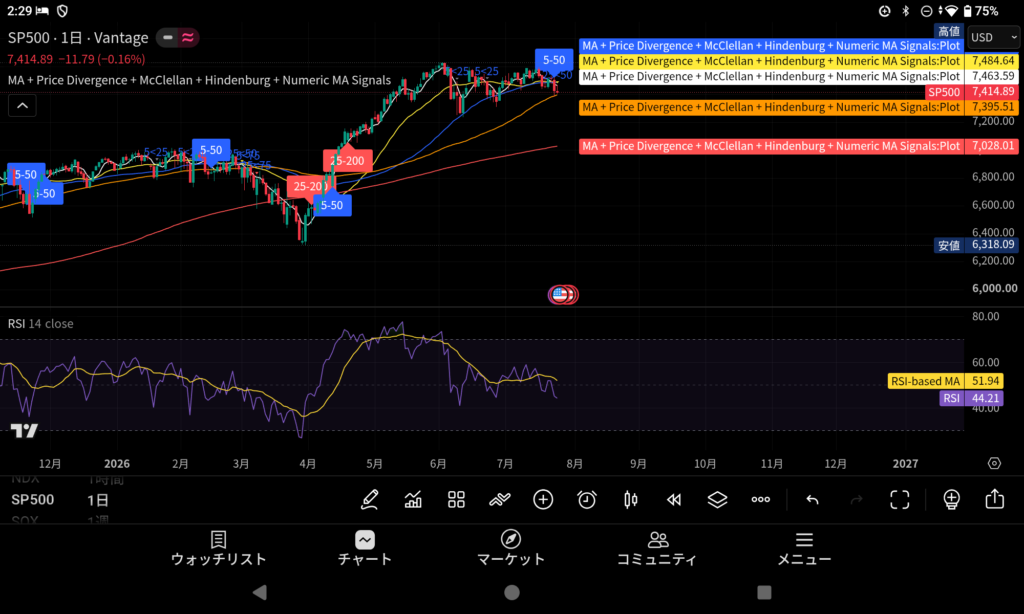
Task: Open the layout grid selector
Action: [x=456, y=500]
